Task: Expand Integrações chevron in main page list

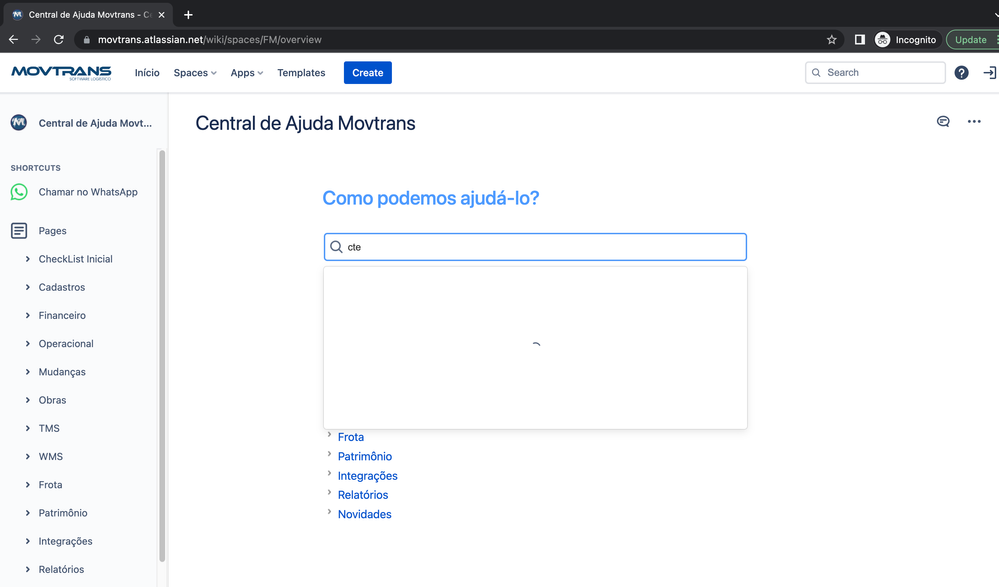Action: point(329,473)
